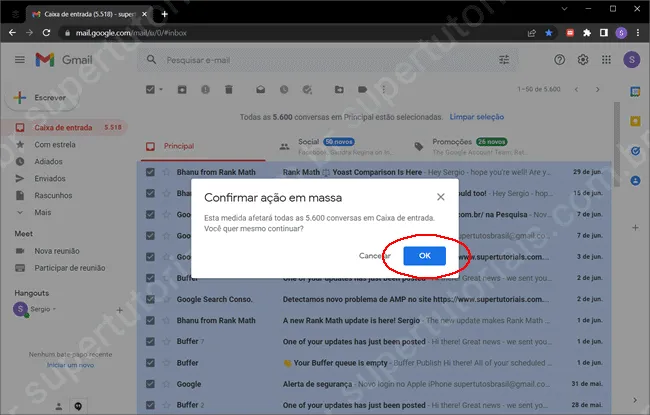Toggle the select-all checkbox in toolbar
The width and height of the screenshot is (650, 415).
tap(150, 89)
